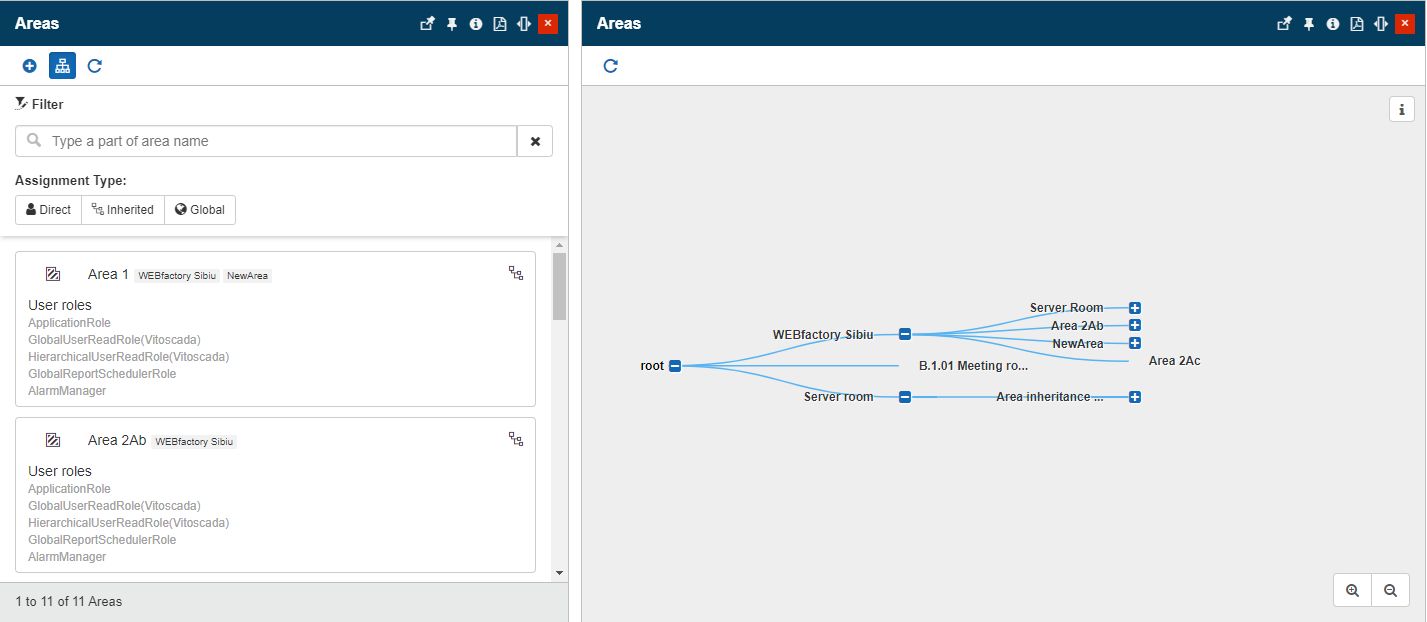The width and height of the screenshot is (1427, 622).
Task: Toggle Inherited assignment type filter
Action: (123, 210)
